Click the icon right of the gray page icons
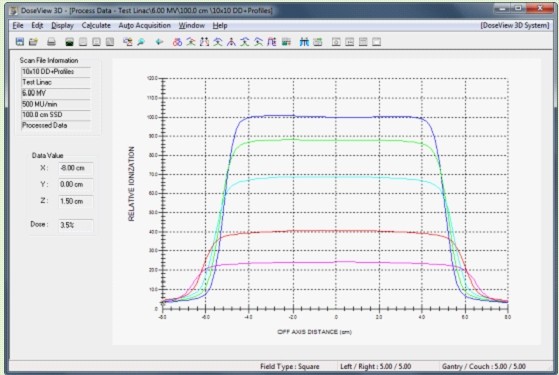 (127, 42)
